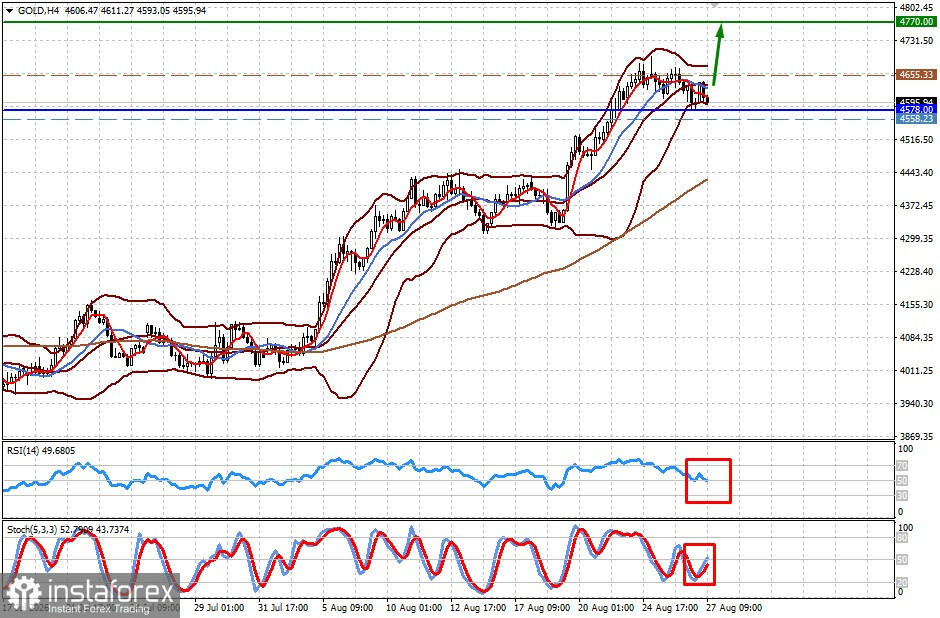Click the 10 Aug 01:00 time label
This screenshot has height=618, width=940.
(414, 608)
